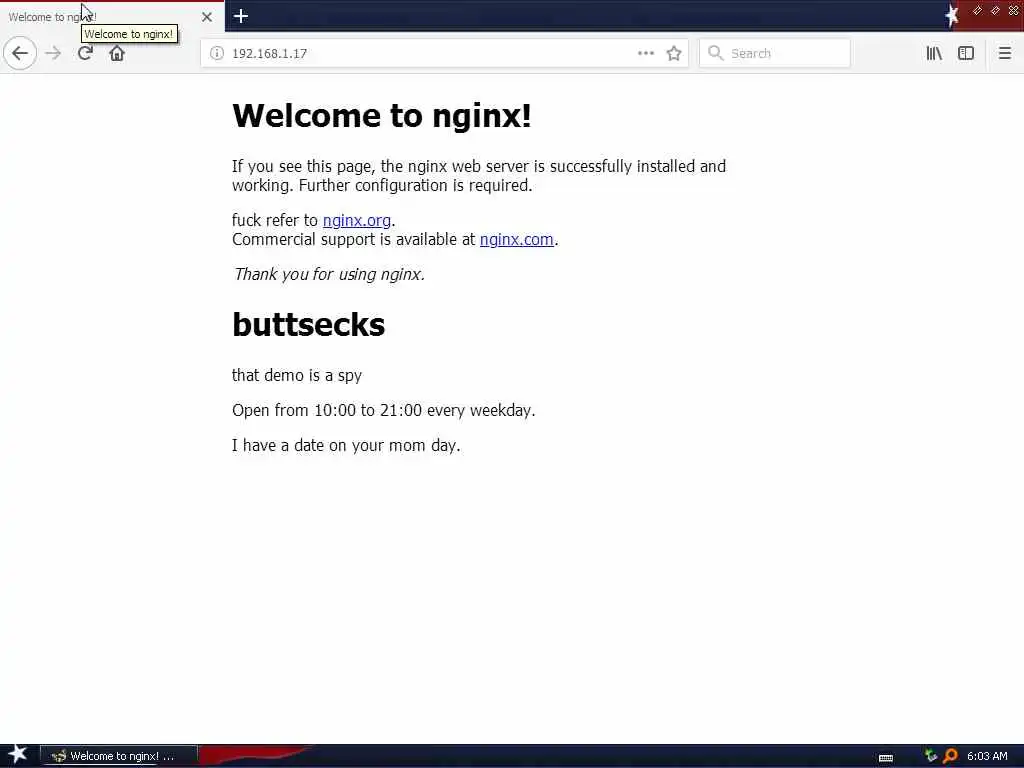Viewport: 1024px width, 768px height.
Task: Click the "that demo is a spy" line
Action: pyautogui.click(x=296, y=376)
